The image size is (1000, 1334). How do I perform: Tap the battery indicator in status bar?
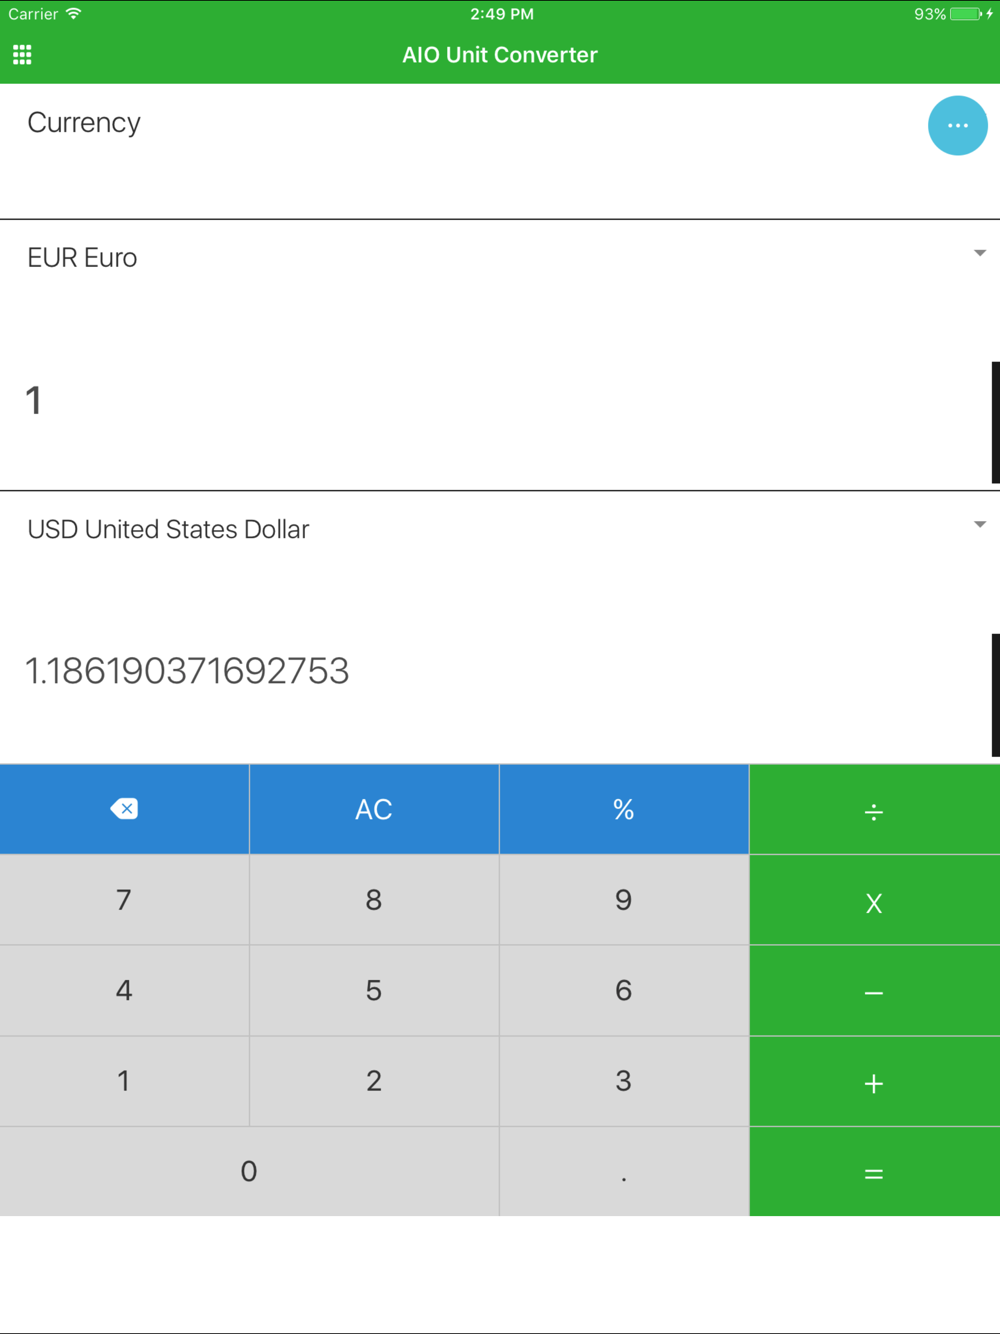(966, 14)
